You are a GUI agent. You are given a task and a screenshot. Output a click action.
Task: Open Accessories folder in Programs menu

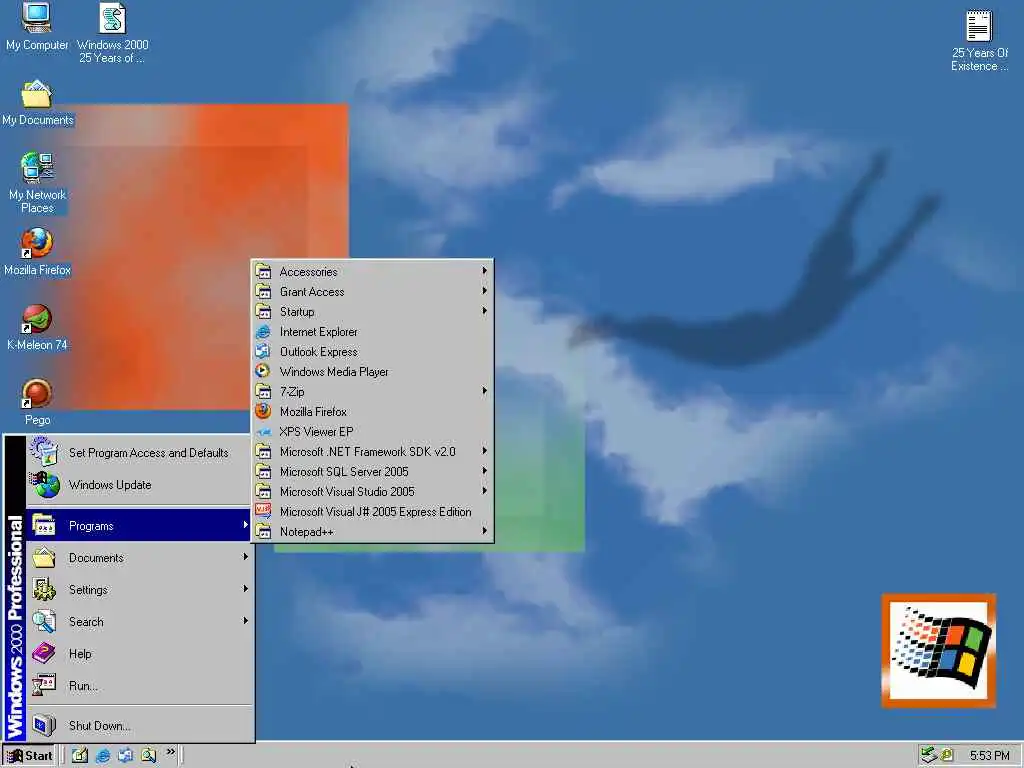[x=372, y=271]
